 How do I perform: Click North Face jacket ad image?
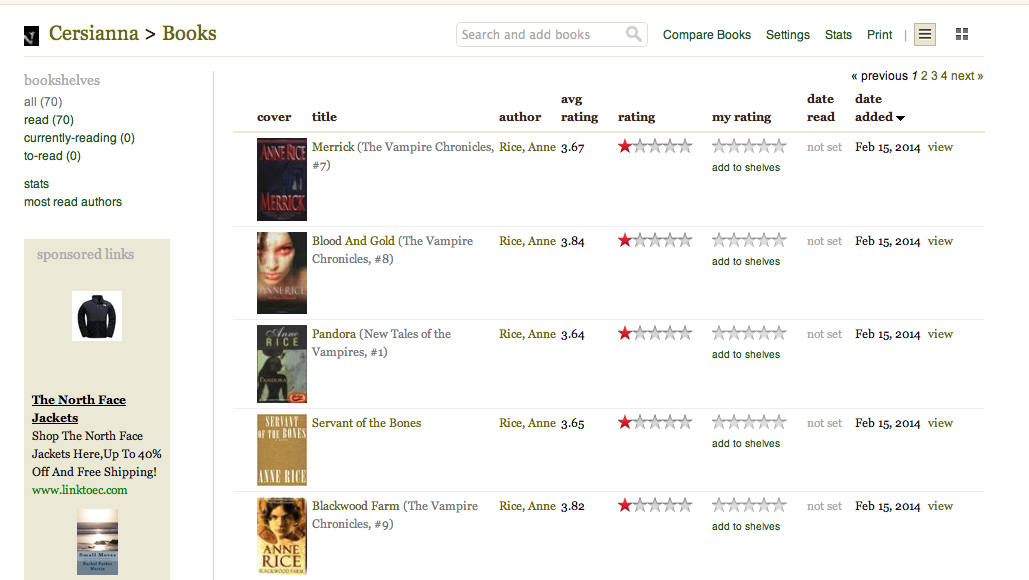click(96, 316)
